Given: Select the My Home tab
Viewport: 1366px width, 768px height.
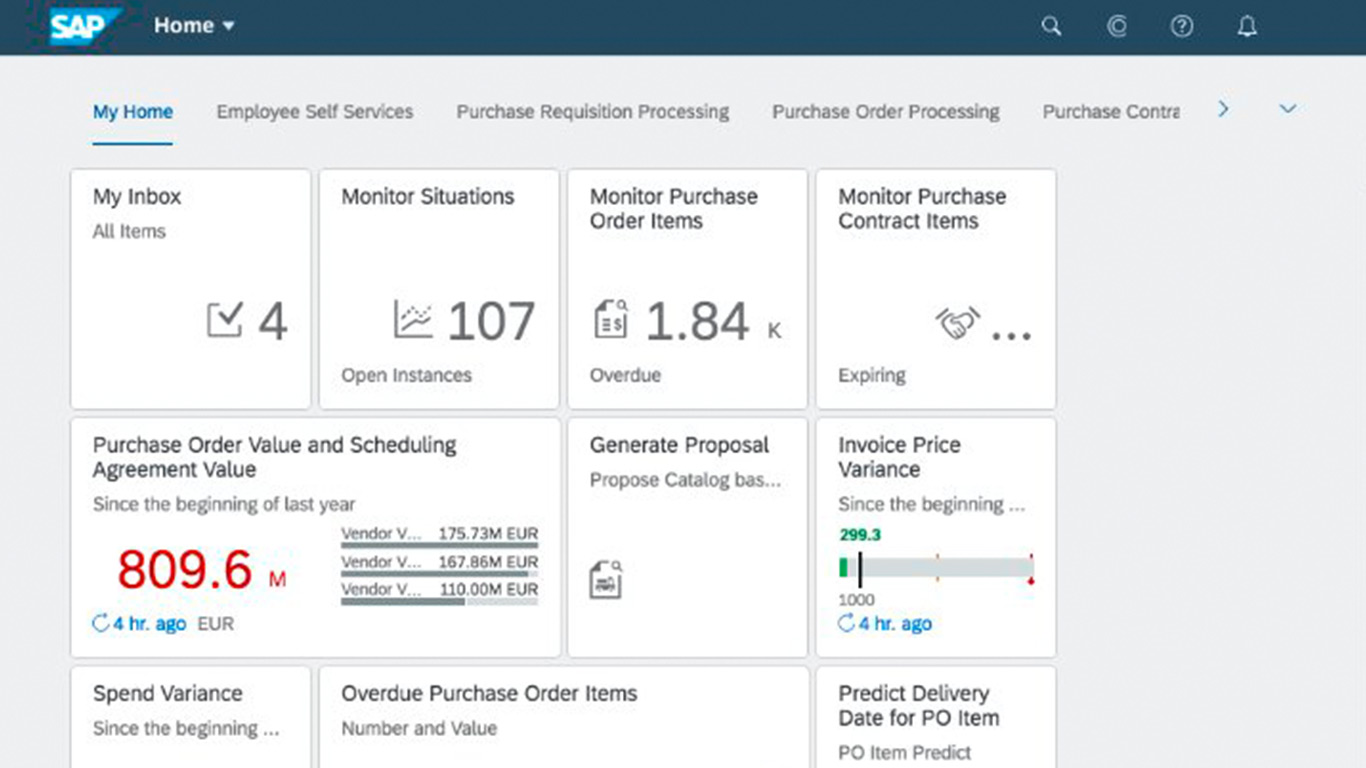Looking at the screenshot, I should point(133,112).
